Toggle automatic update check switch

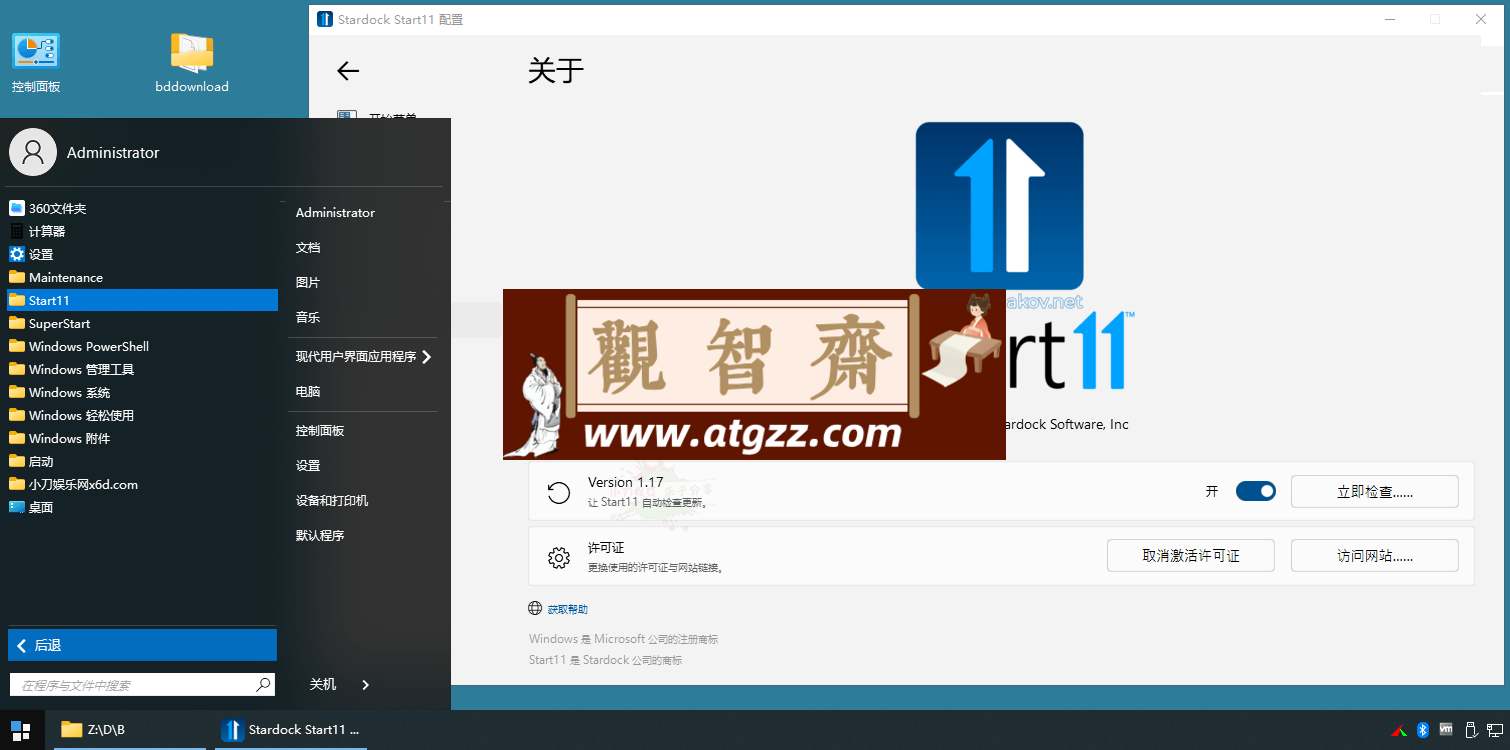[x=1256, y=491]
